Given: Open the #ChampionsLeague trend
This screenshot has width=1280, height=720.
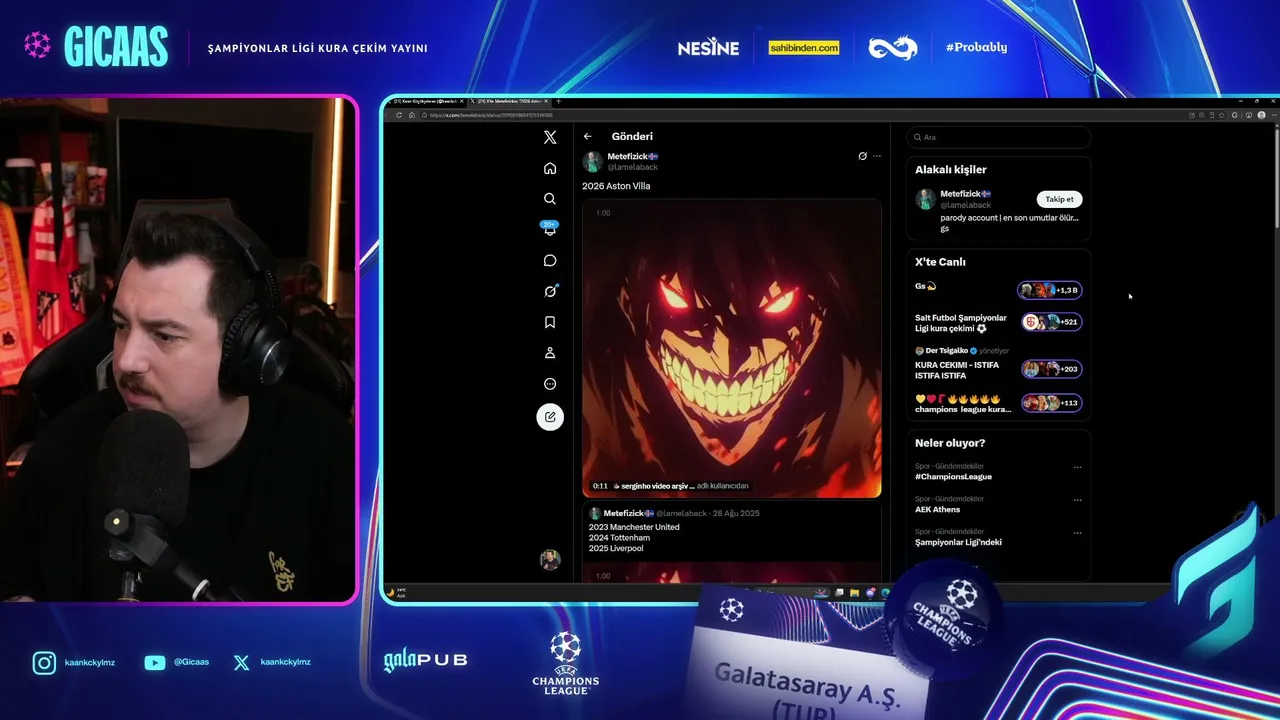Looking at the screenshot, I should point(954,477).
